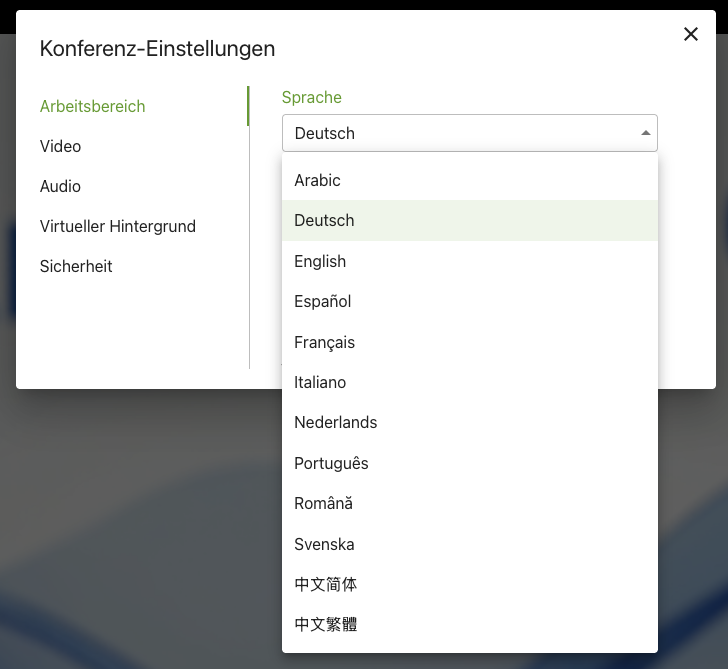Click the Sprache combo box showing Deutsch

pos(460,133)
